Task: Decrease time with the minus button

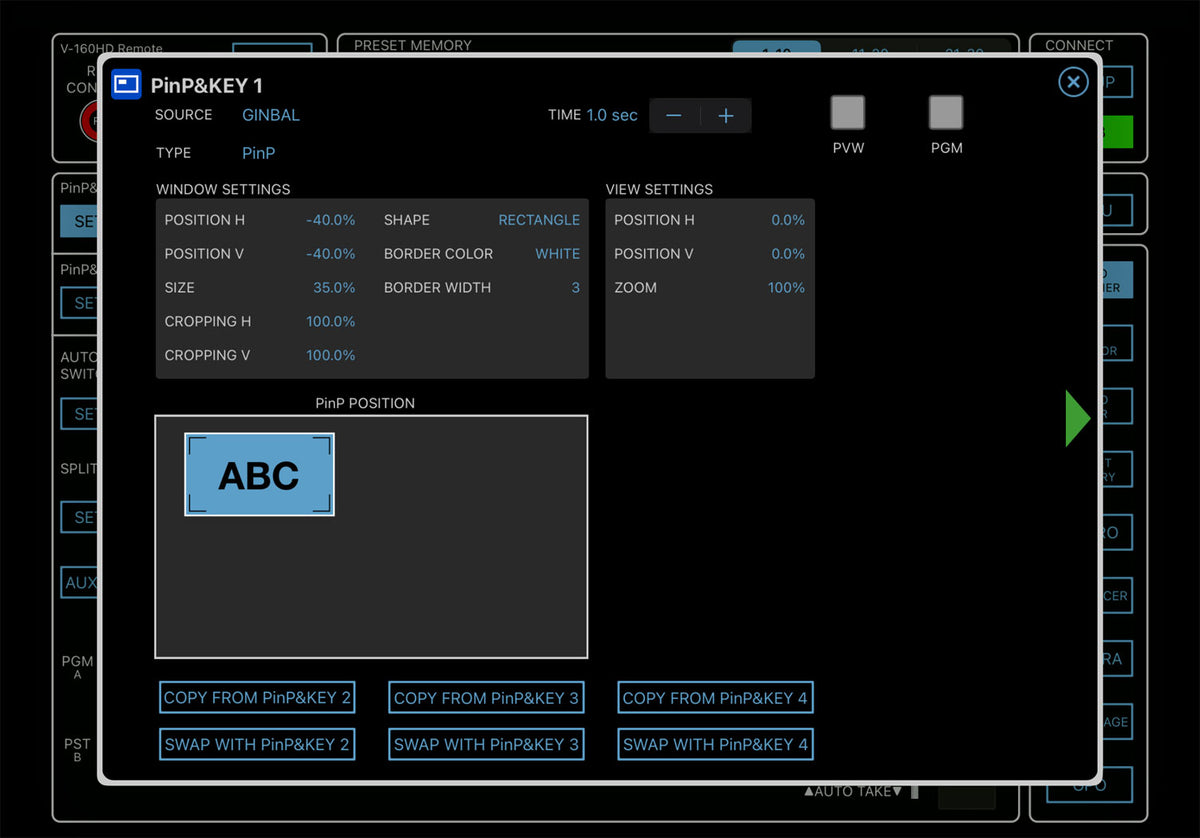Action: [x=674, y=116]
